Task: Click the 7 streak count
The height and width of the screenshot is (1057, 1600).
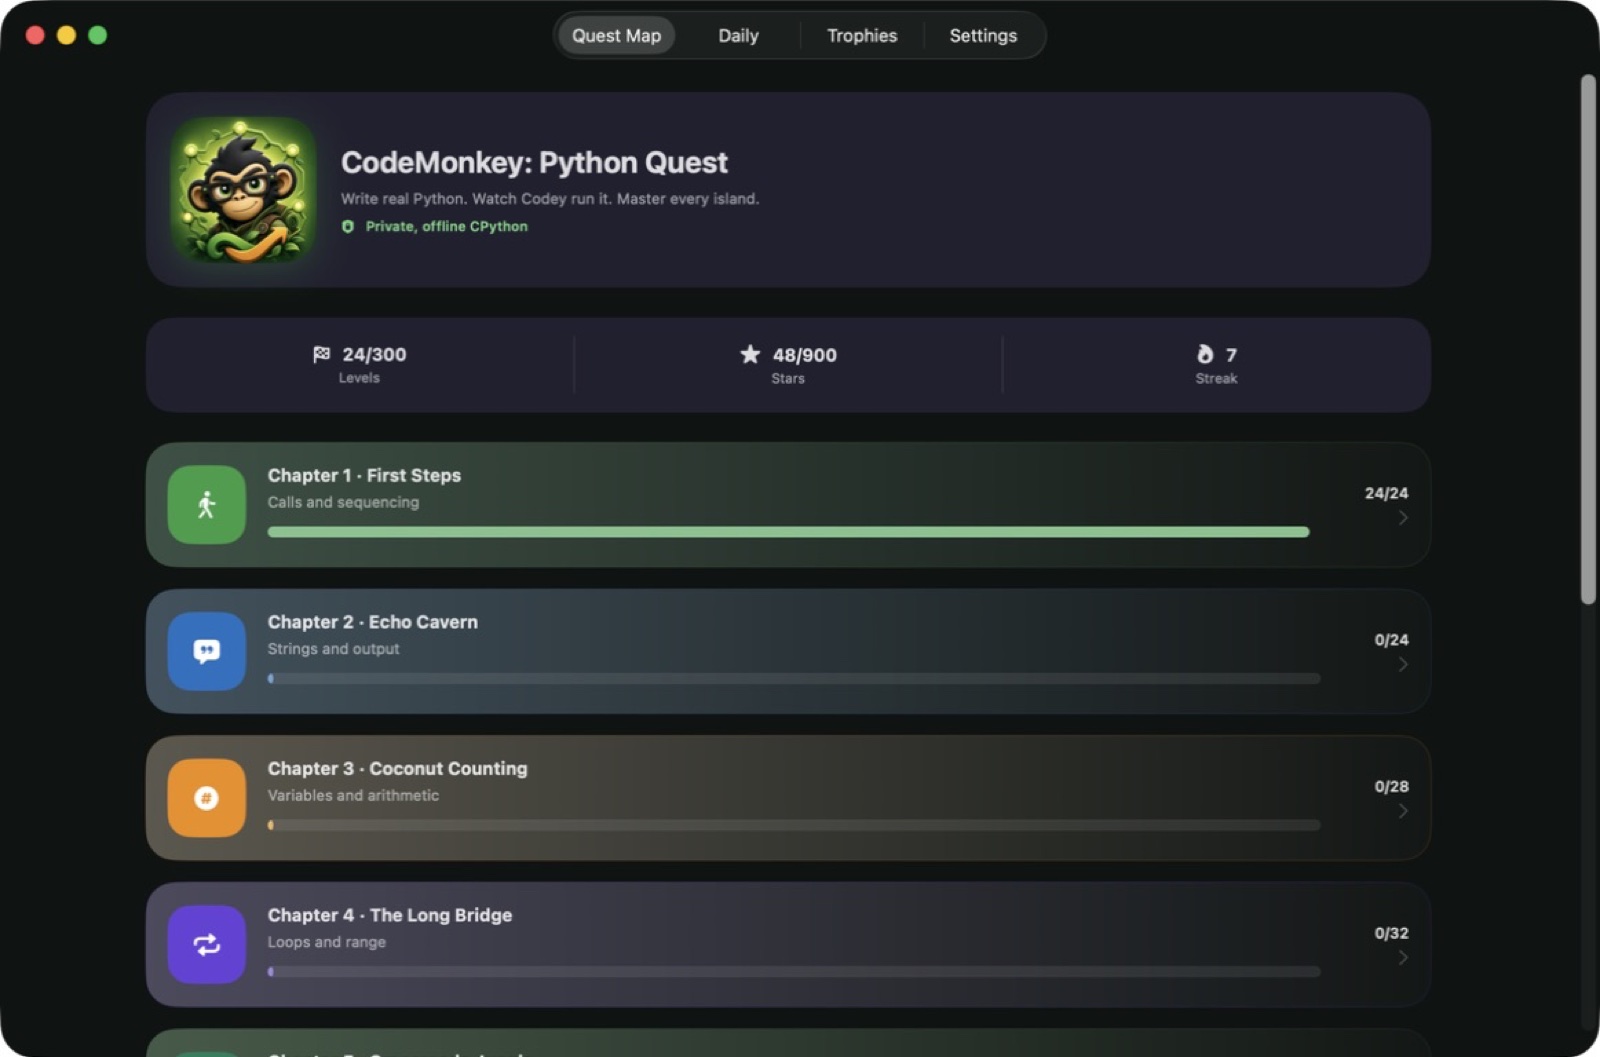Action: tap(1231, 355)
